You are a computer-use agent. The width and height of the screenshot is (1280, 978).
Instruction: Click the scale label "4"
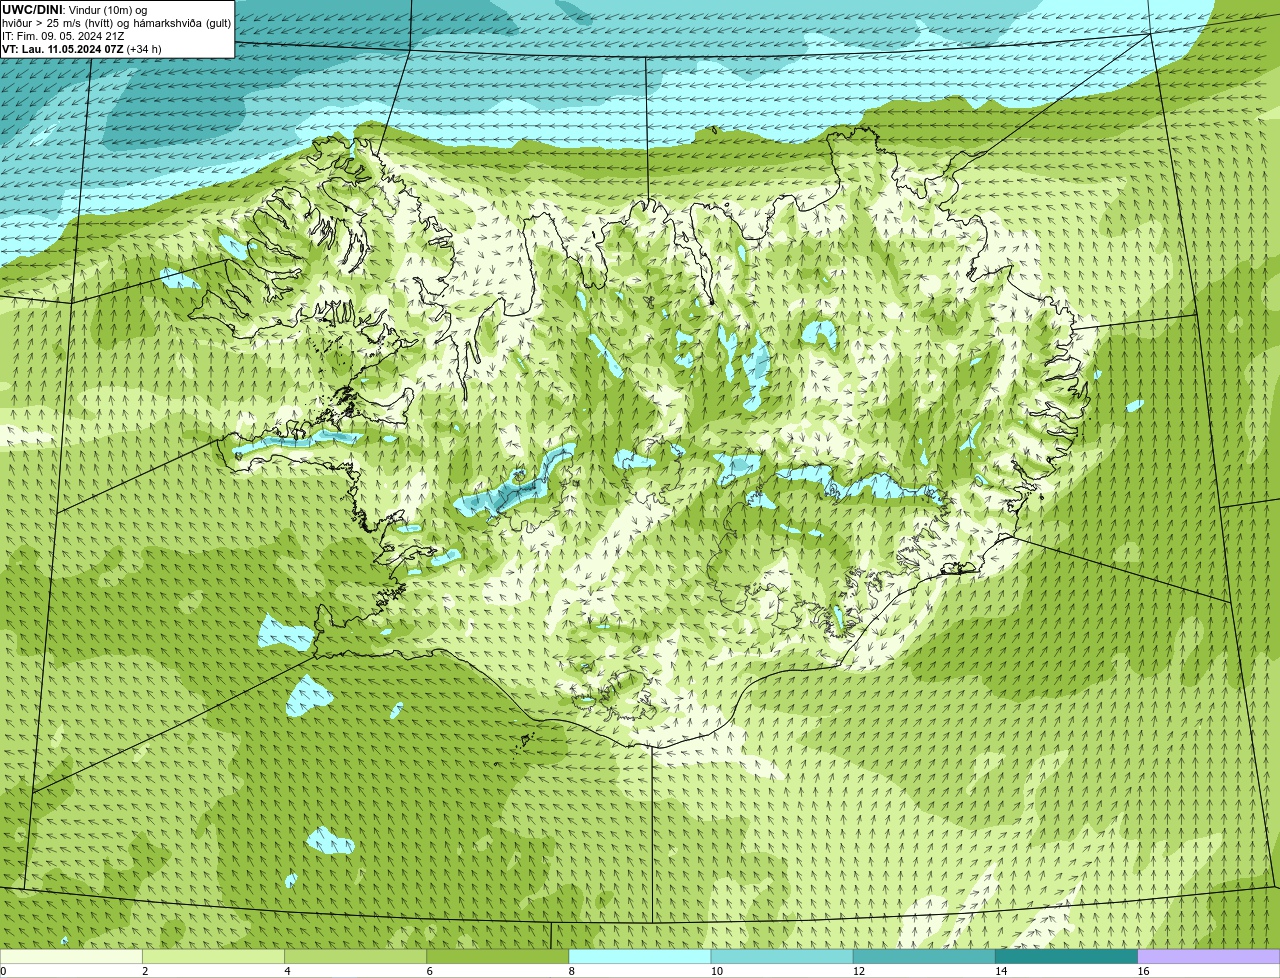coord(287,971)
